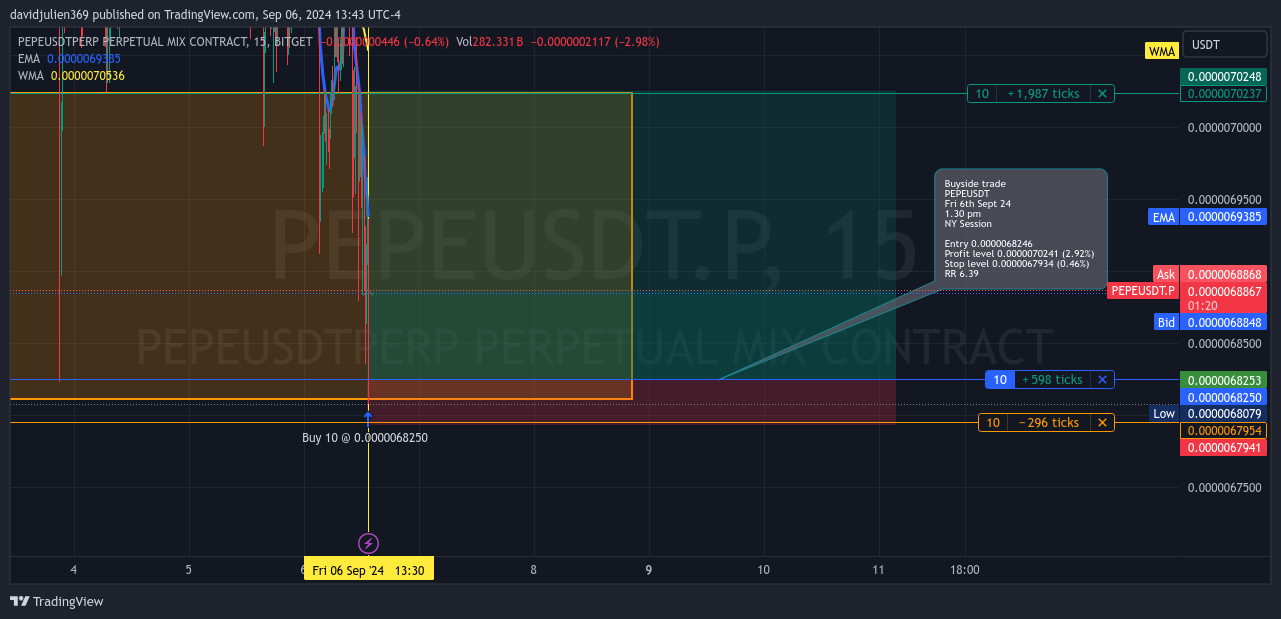This screenshot has height=619, width=1281.
Task: Click the time axis label 11
Action: (878, 570)
